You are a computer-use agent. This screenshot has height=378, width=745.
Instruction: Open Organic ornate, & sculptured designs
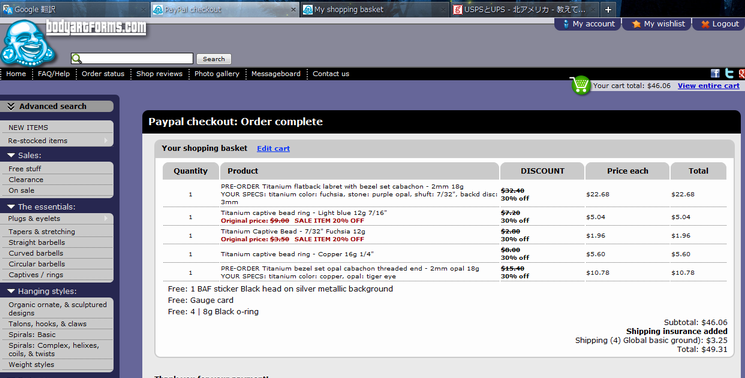[57, 309]
